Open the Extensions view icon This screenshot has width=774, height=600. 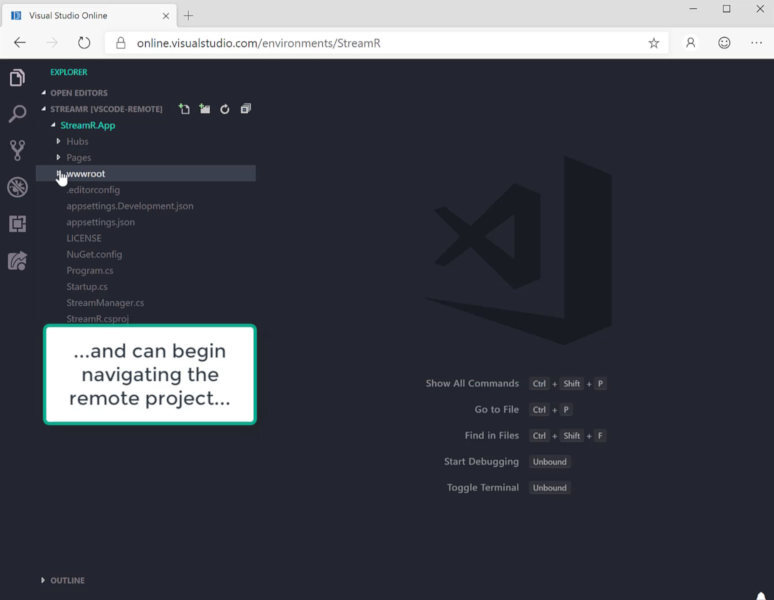click(x=17, y=224)
